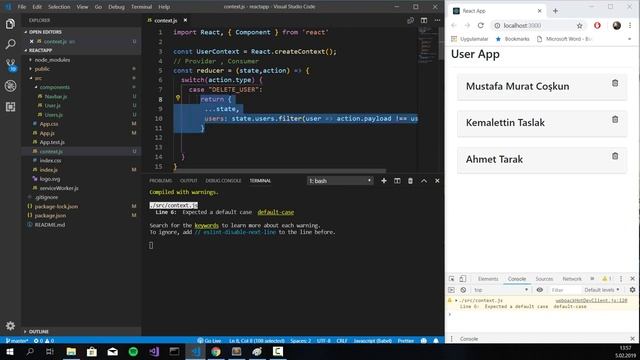Click the Go Live status bar button
The image size is (640, 360).
(209, 340)
